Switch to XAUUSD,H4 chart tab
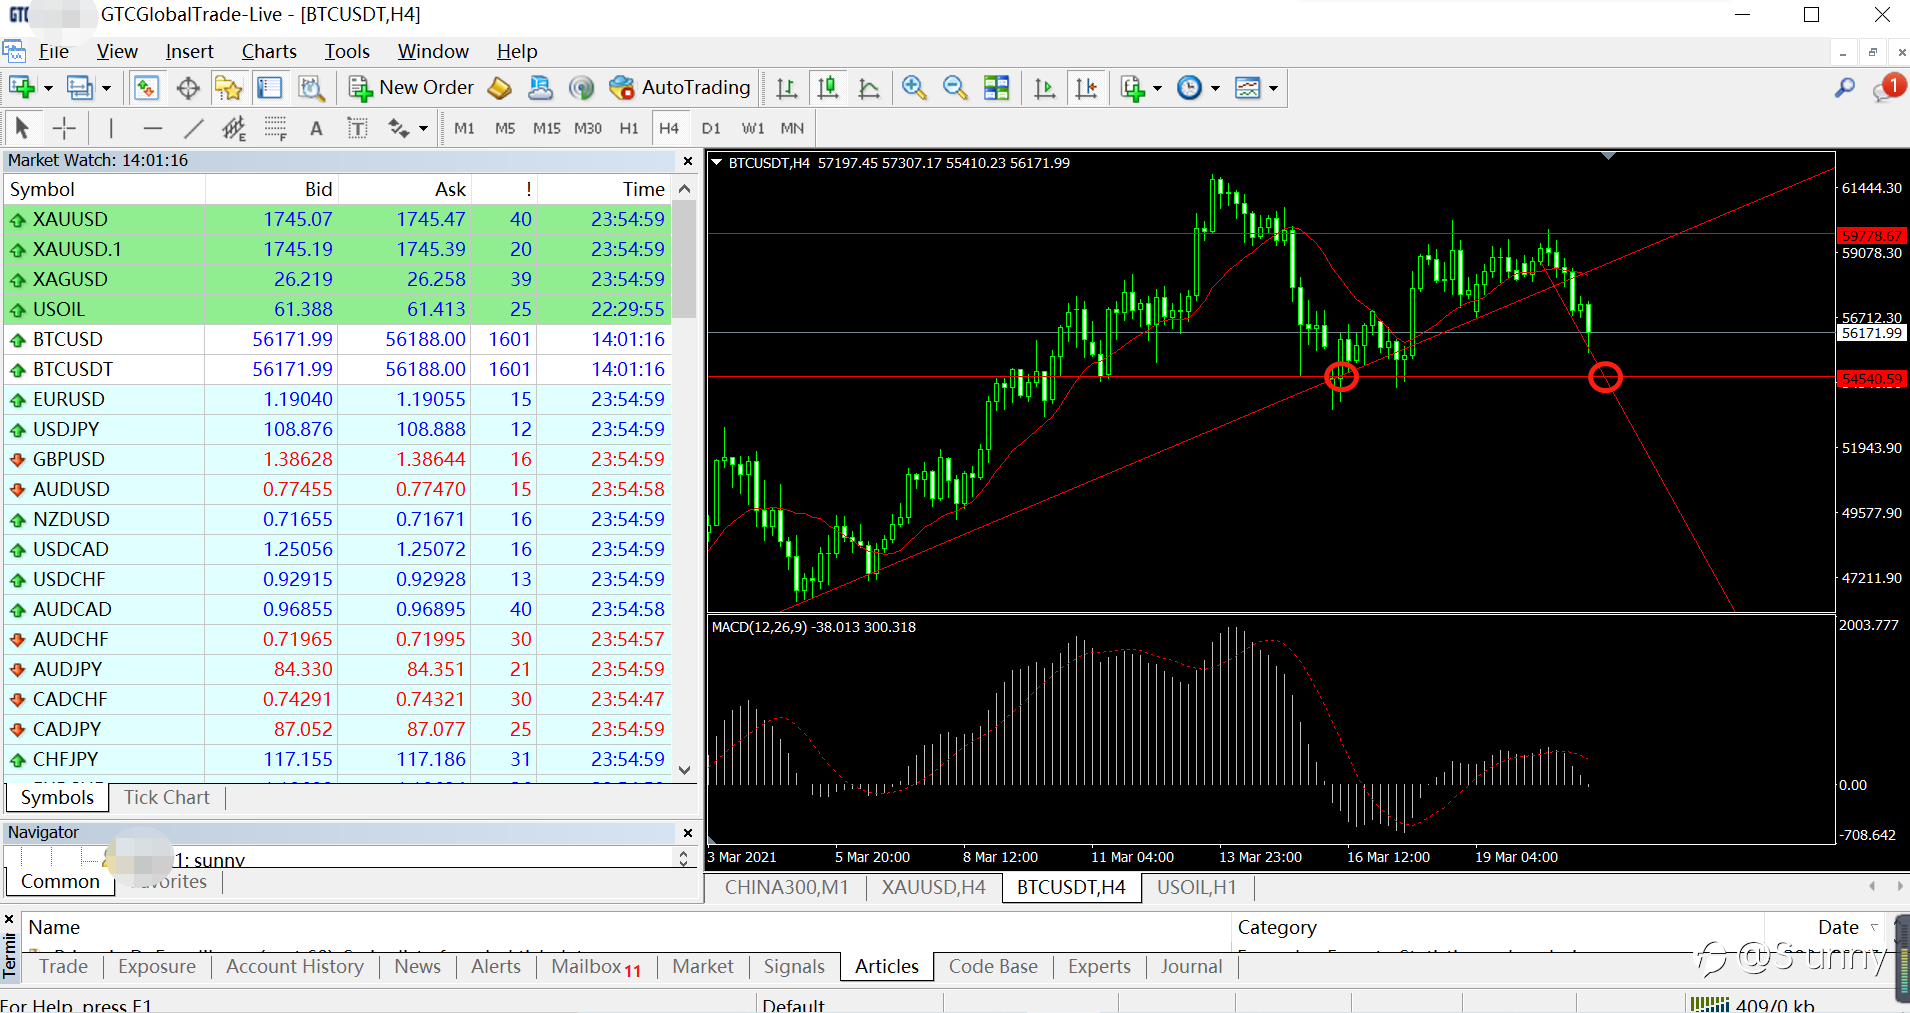The height and width of the screenshot is (1013, 1910). [933, 887]
